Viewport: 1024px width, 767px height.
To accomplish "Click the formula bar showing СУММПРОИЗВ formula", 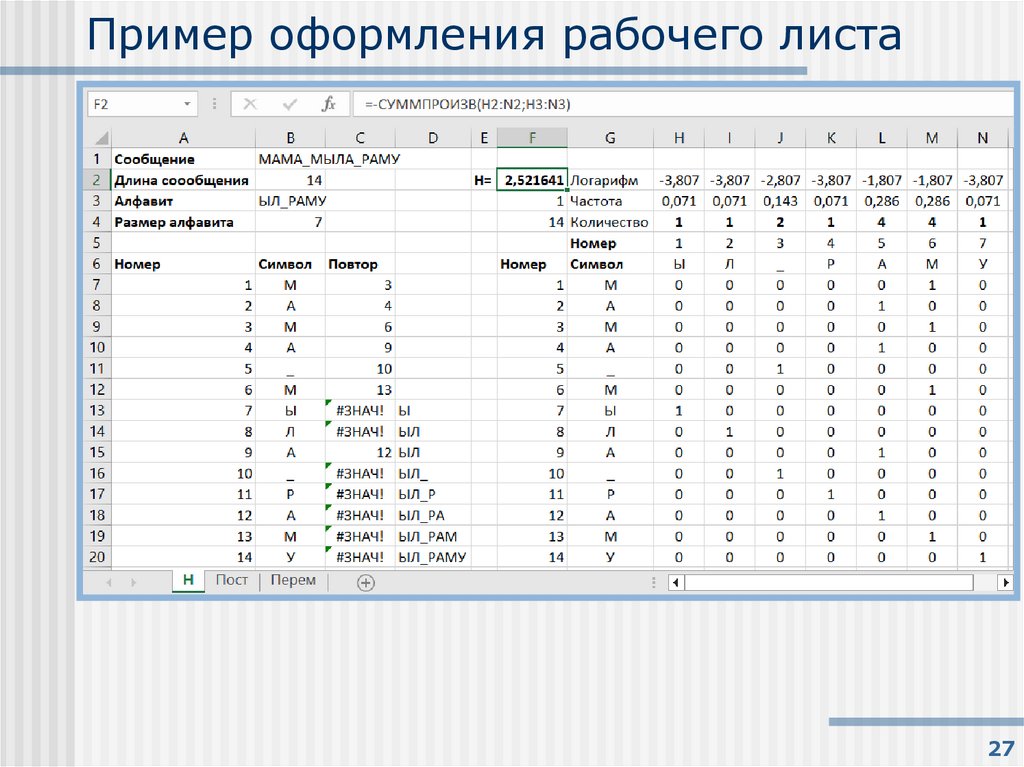I will [x=500, y=103].
